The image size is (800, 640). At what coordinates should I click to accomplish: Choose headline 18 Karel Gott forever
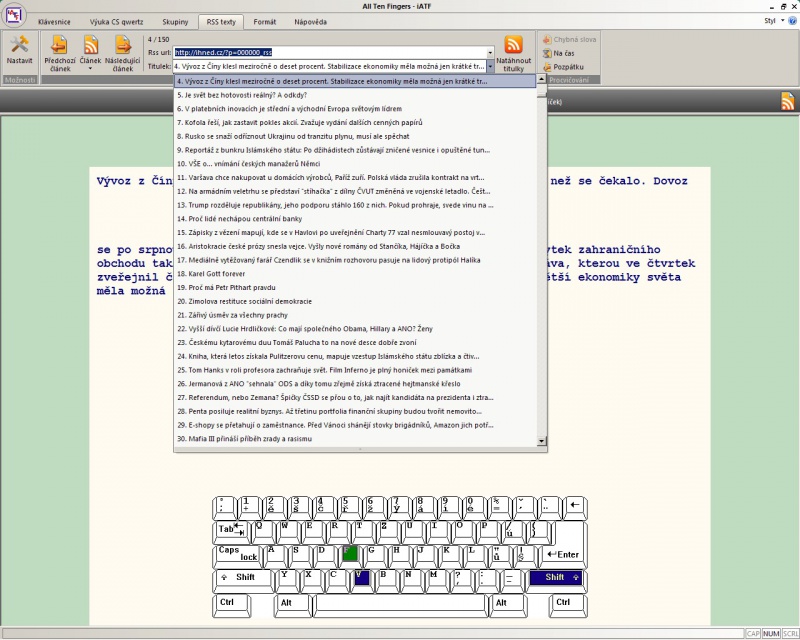point(210,273)
